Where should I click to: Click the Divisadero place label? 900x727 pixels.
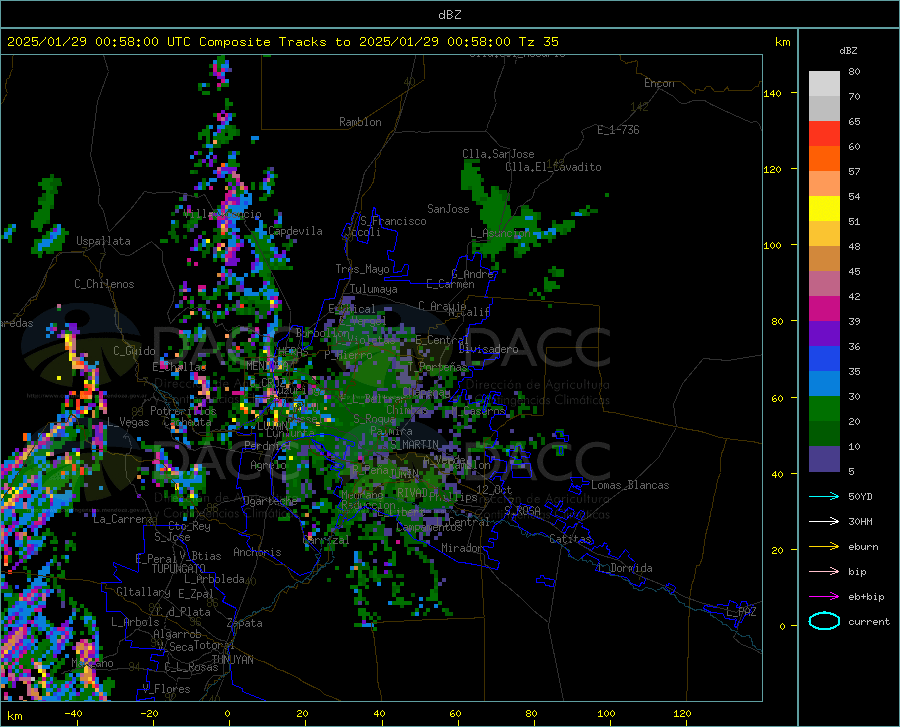click(488, 349)
